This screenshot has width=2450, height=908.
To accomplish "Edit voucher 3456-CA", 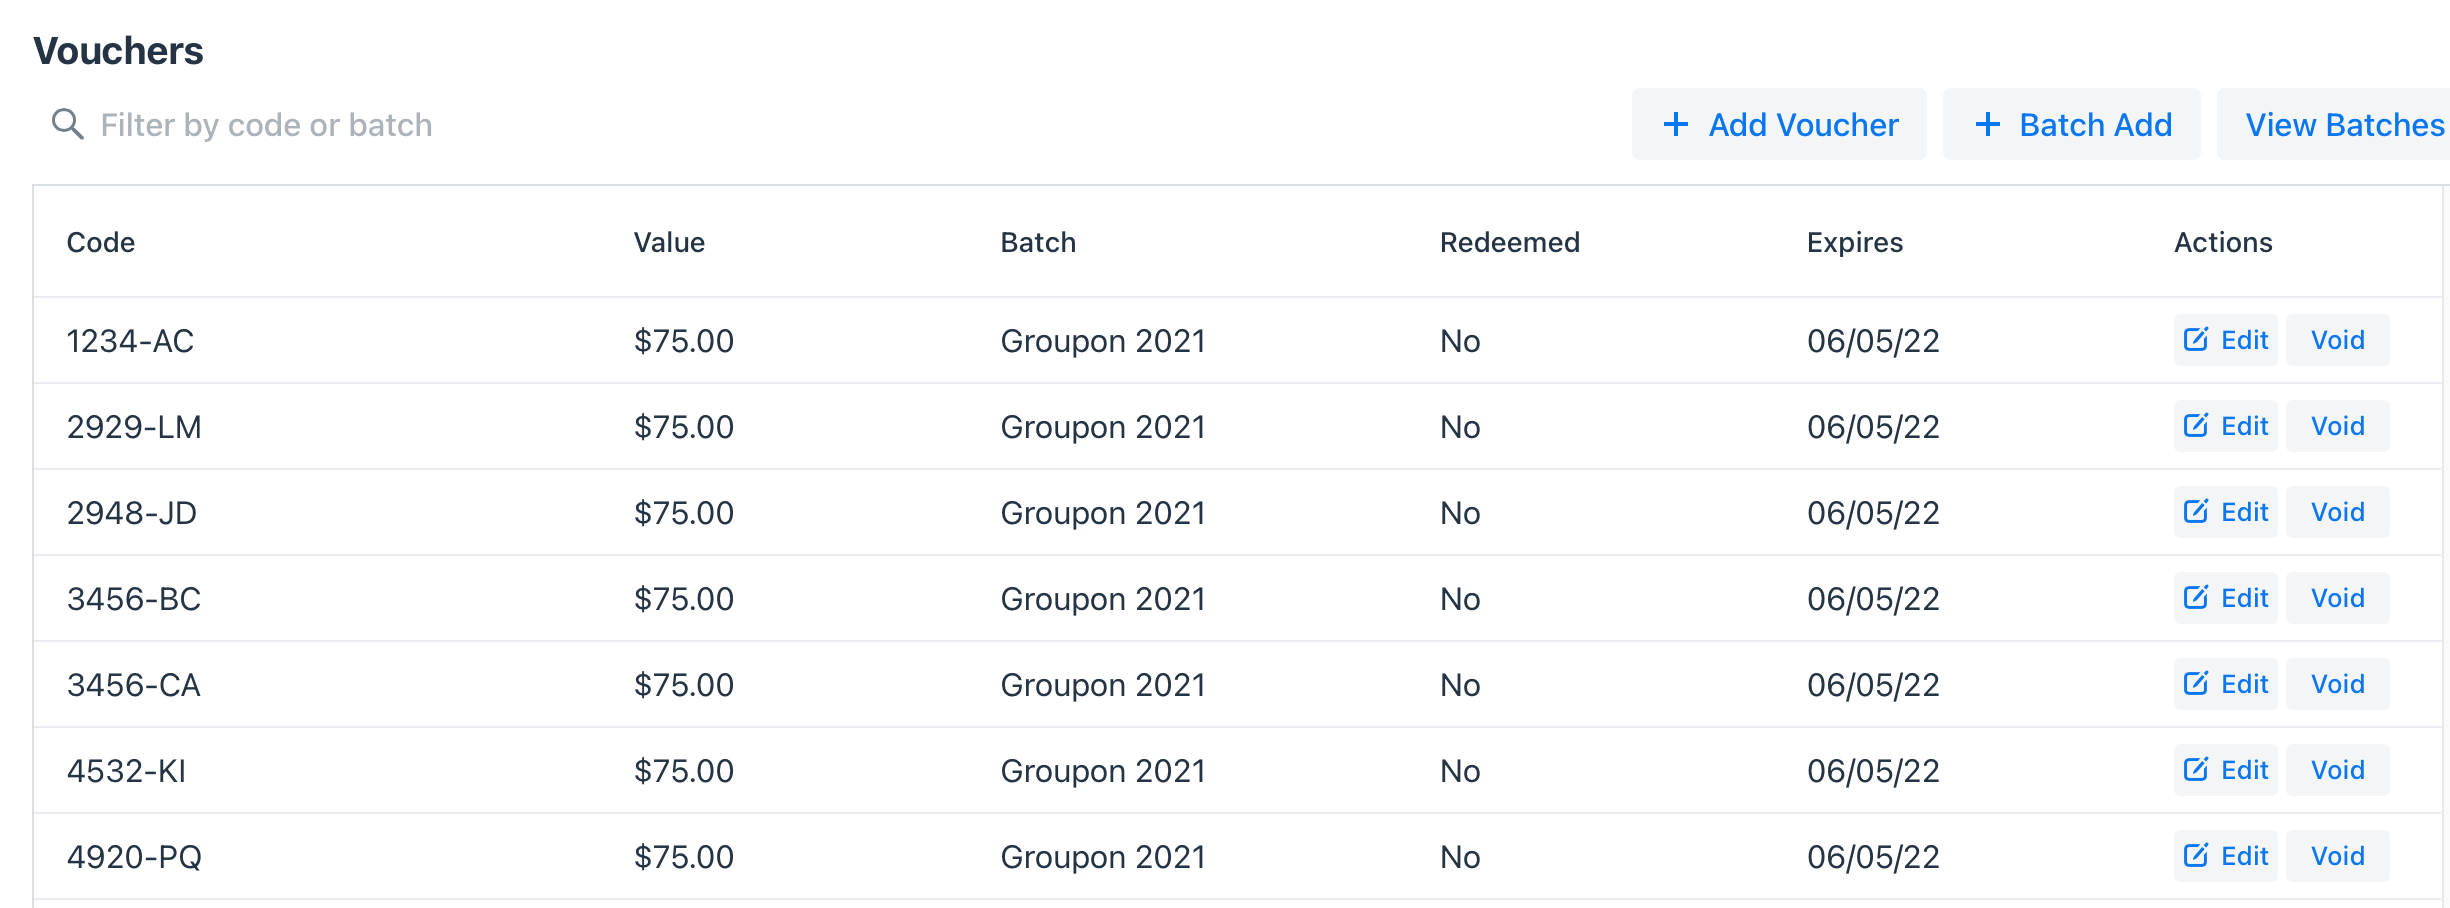I will [x=2226, y=684].
